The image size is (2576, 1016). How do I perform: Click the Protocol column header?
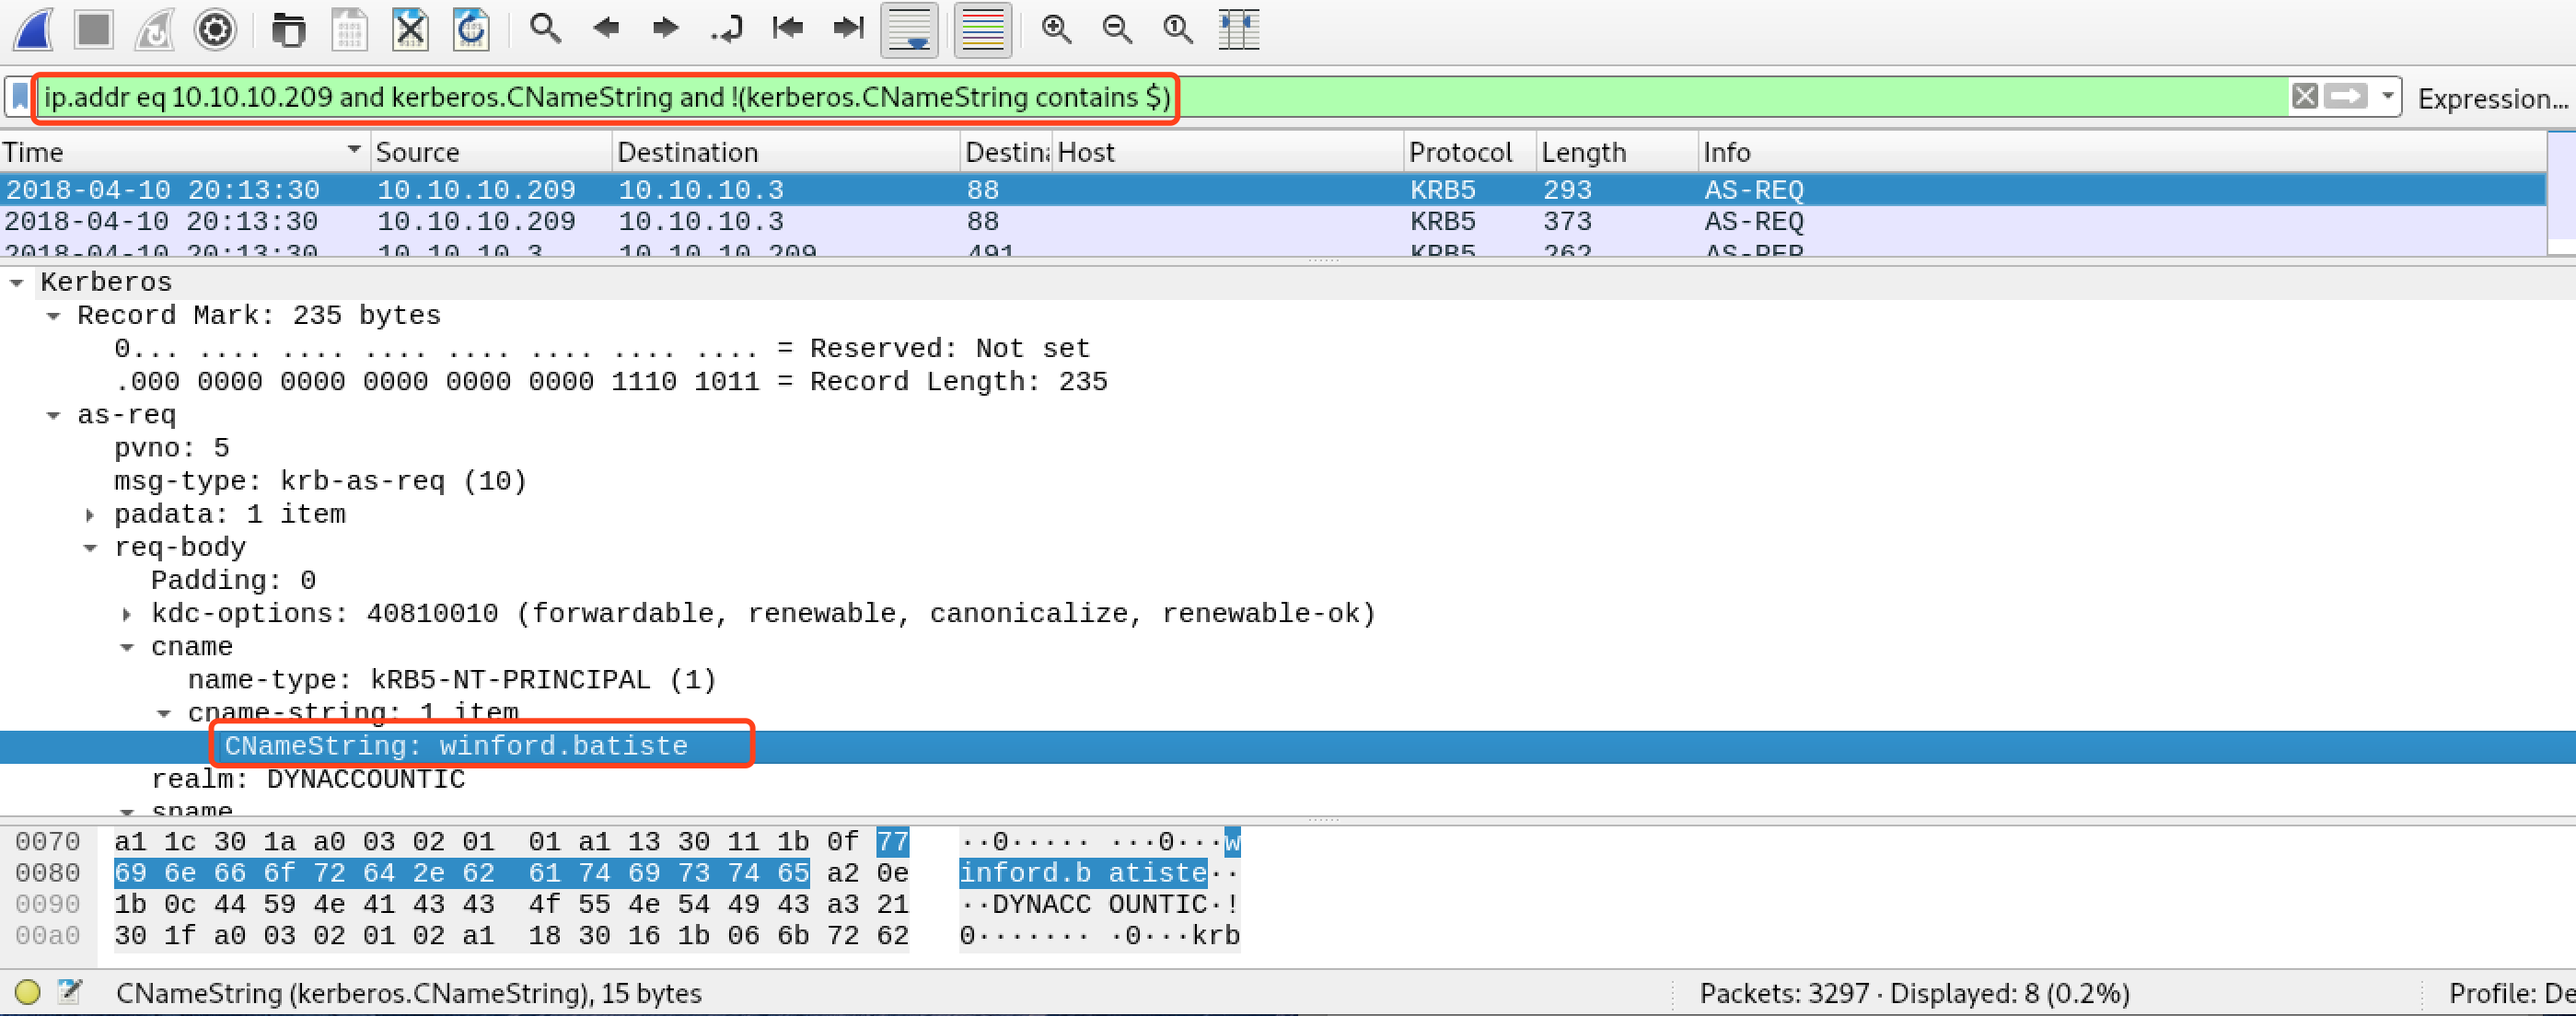(x=1460, y=152)
